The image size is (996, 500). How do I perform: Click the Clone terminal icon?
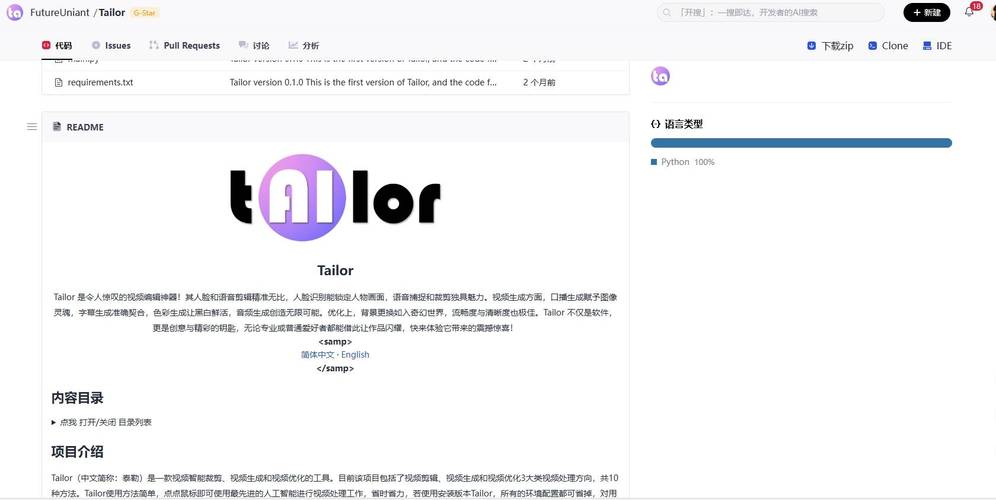coord(873,46)
